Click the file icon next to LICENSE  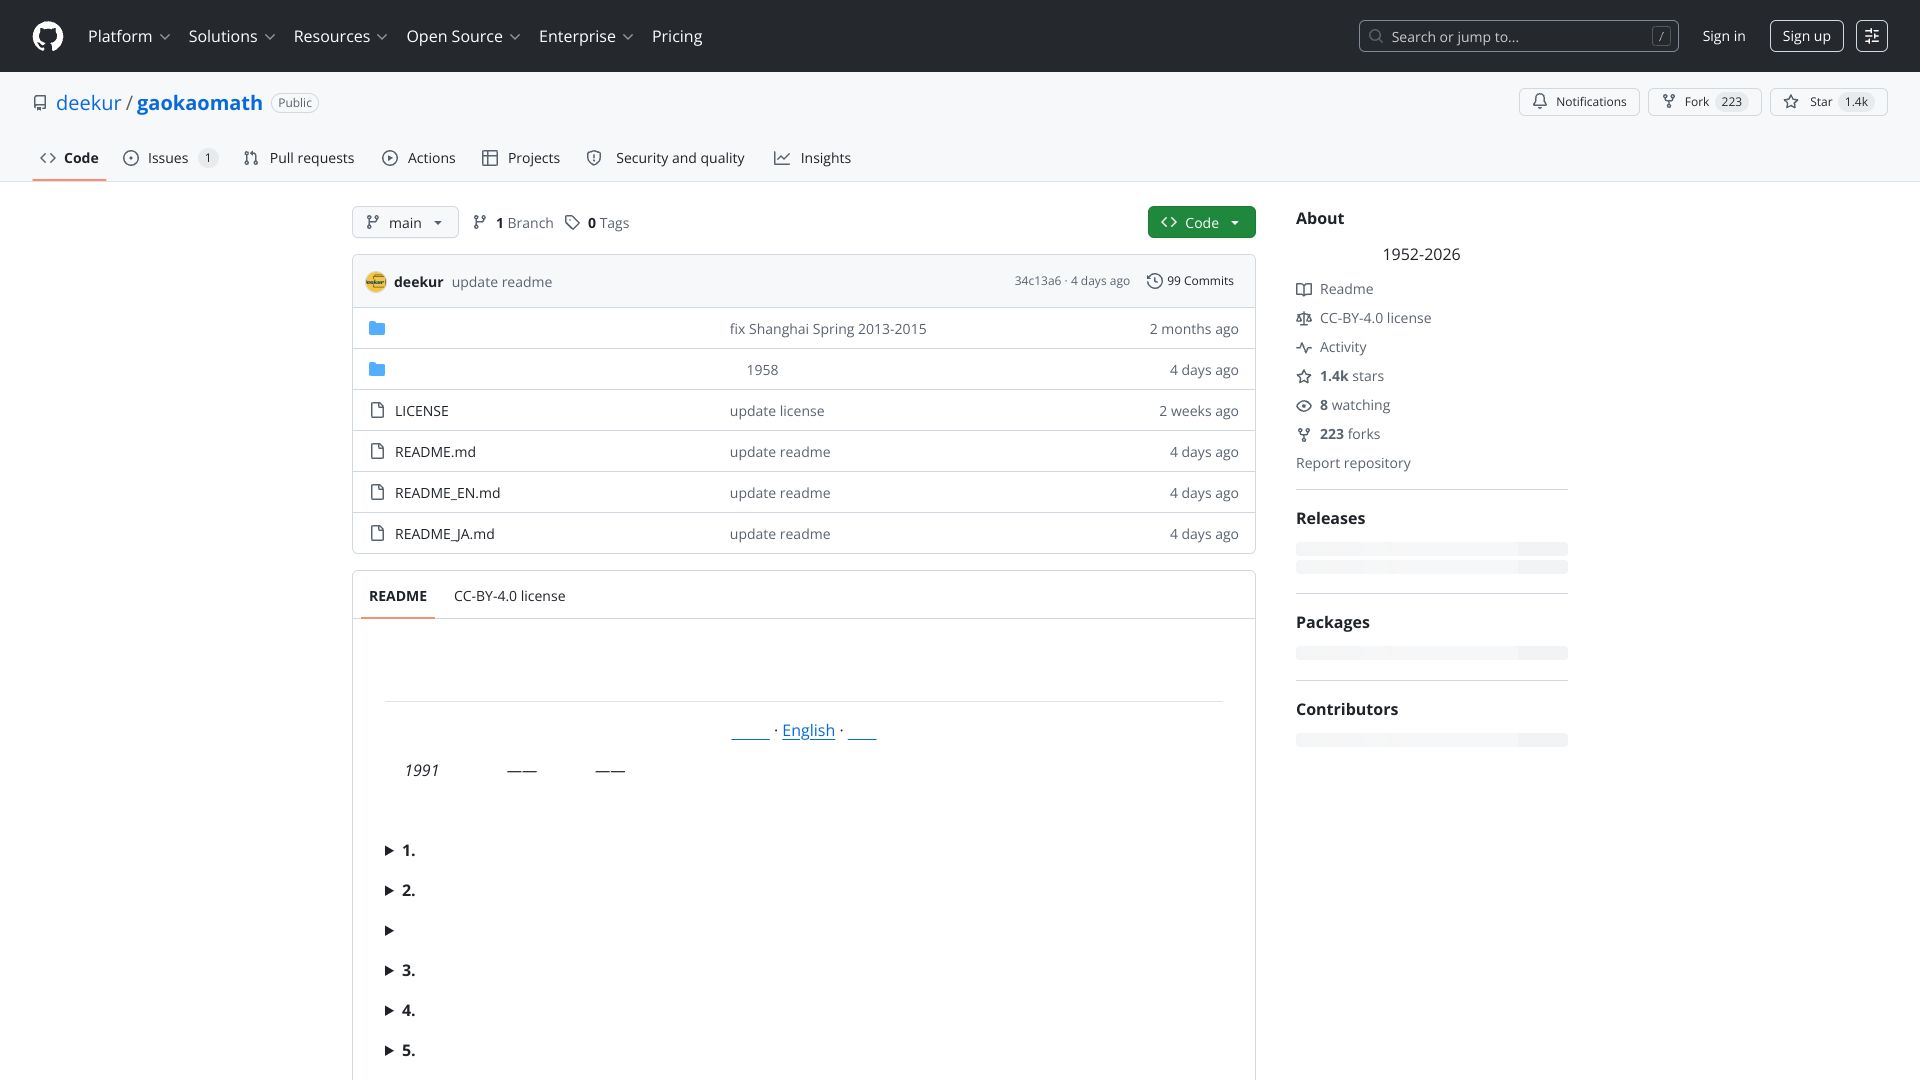(x=377, y=410)
